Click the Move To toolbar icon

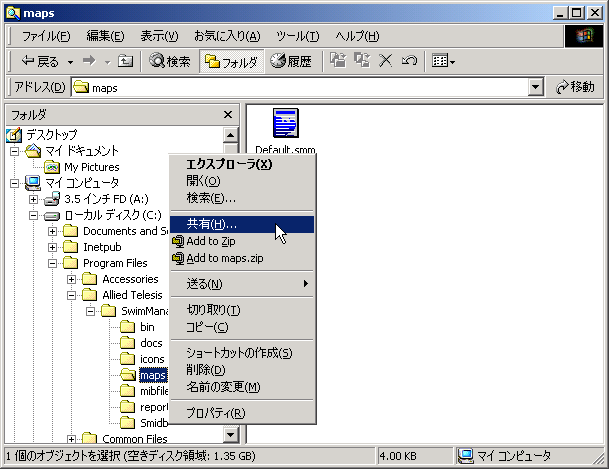tap(338, 61)
